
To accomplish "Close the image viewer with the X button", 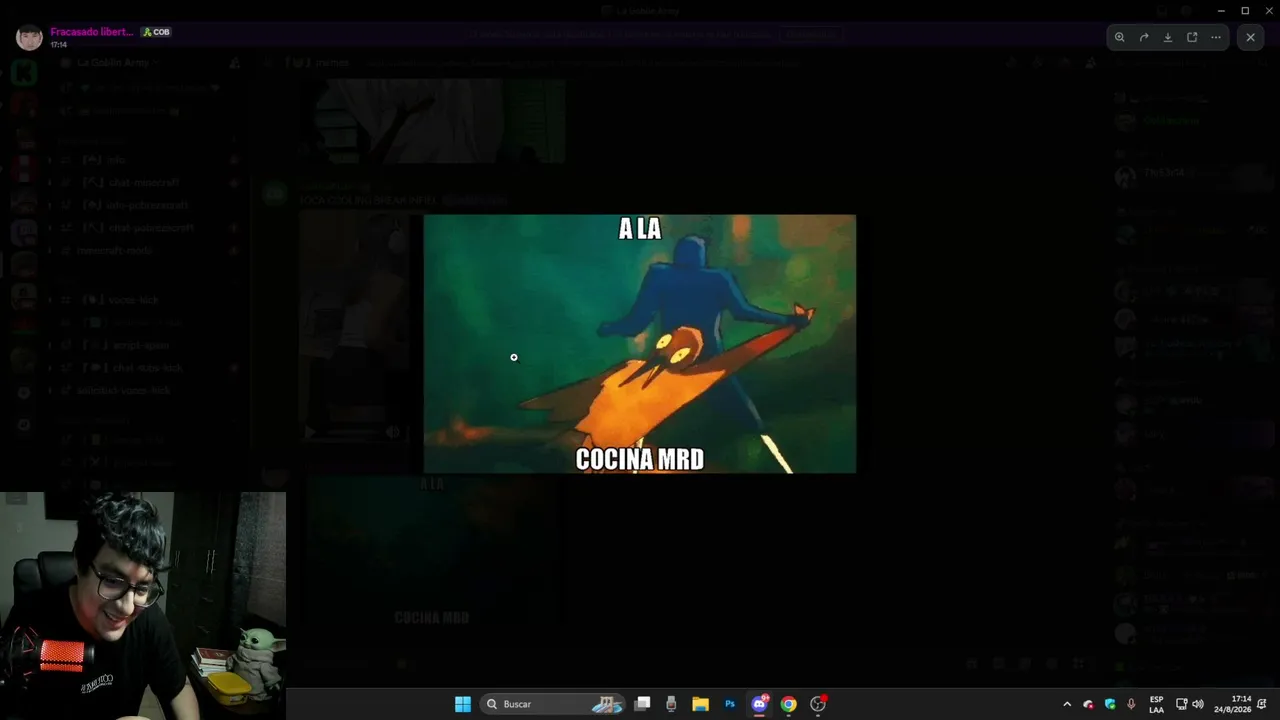I will click(x=1250, y=37).
